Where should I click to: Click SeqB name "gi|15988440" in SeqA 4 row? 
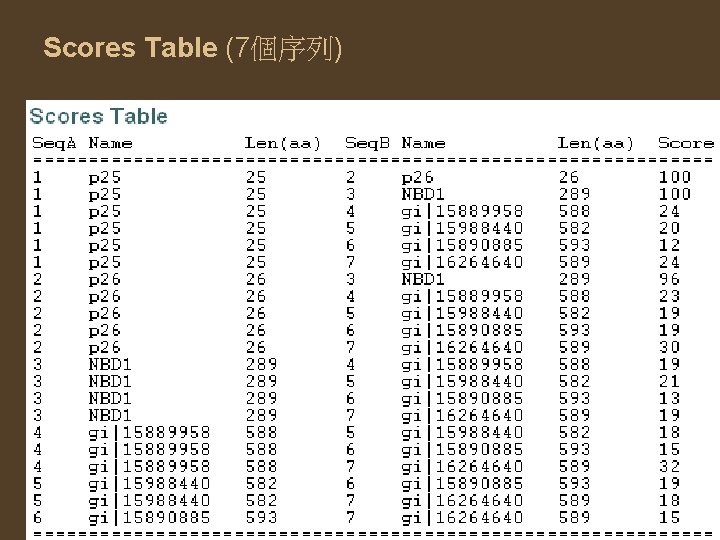462,433
